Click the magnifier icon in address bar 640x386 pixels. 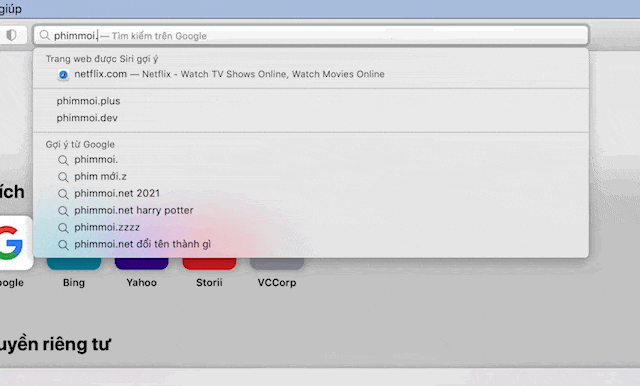[44, 35]
